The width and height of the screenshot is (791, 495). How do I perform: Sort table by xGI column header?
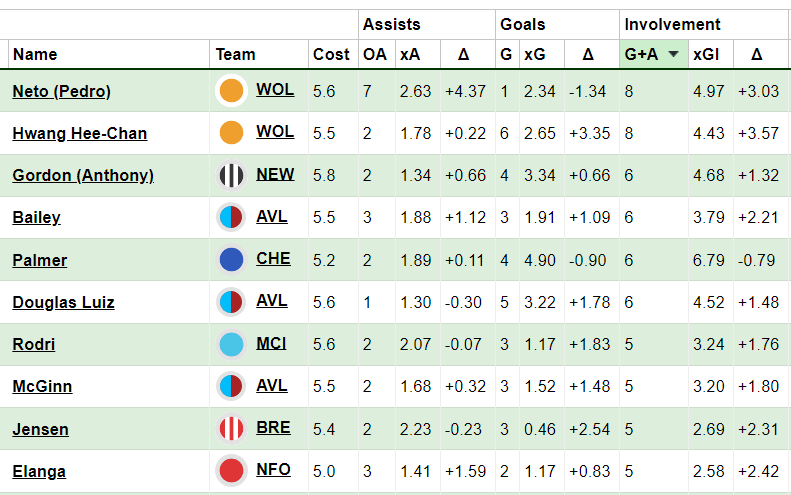coord(708,55)
